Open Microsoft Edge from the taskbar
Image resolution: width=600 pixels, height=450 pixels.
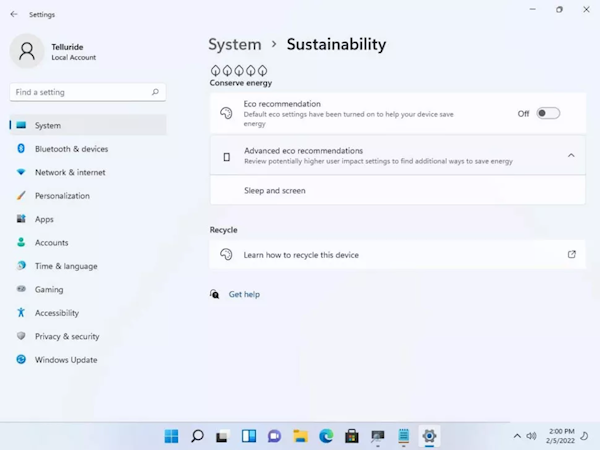[x=326, y=436]
